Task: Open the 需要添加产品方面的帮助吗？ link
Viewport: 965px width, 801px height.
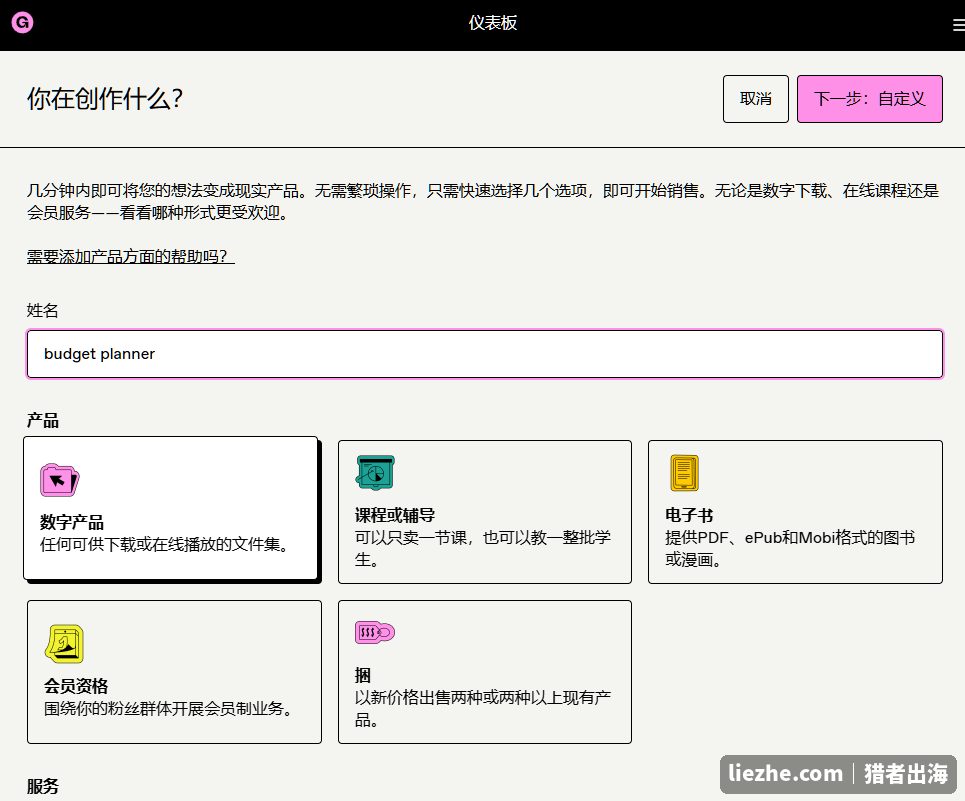Action: pos(130,256)
